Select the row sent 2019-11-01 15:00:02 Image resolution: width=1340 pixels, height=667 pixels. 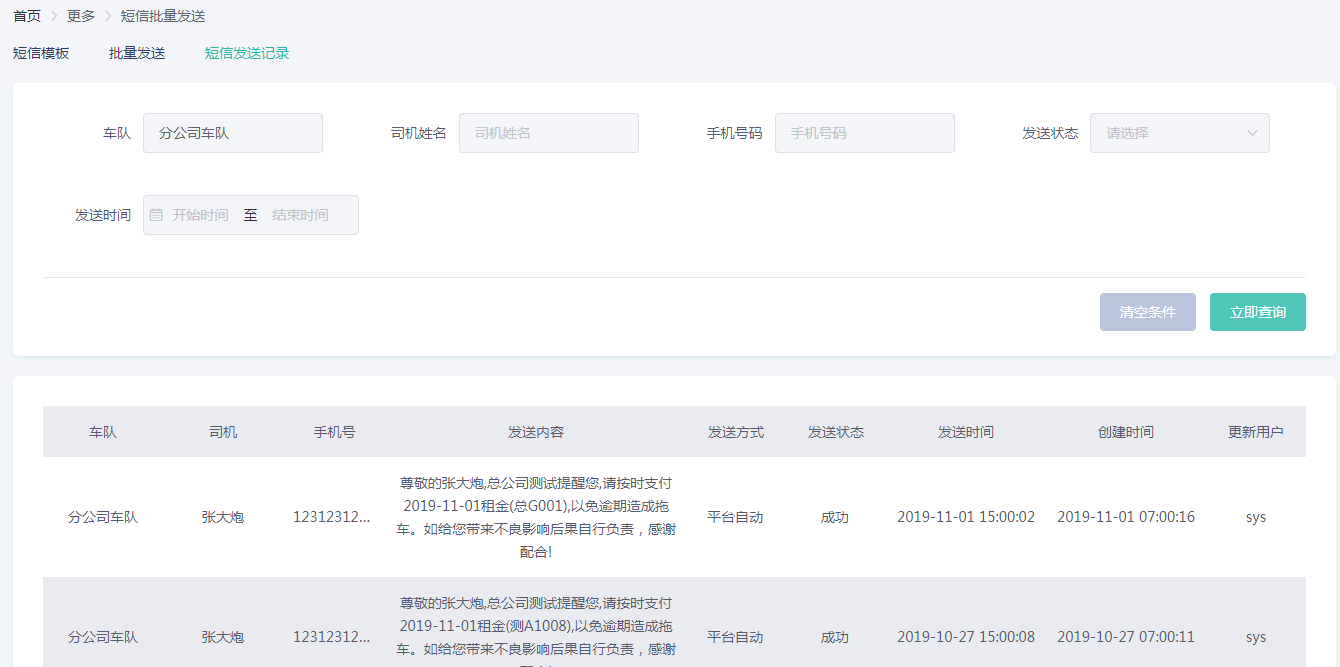966,517
